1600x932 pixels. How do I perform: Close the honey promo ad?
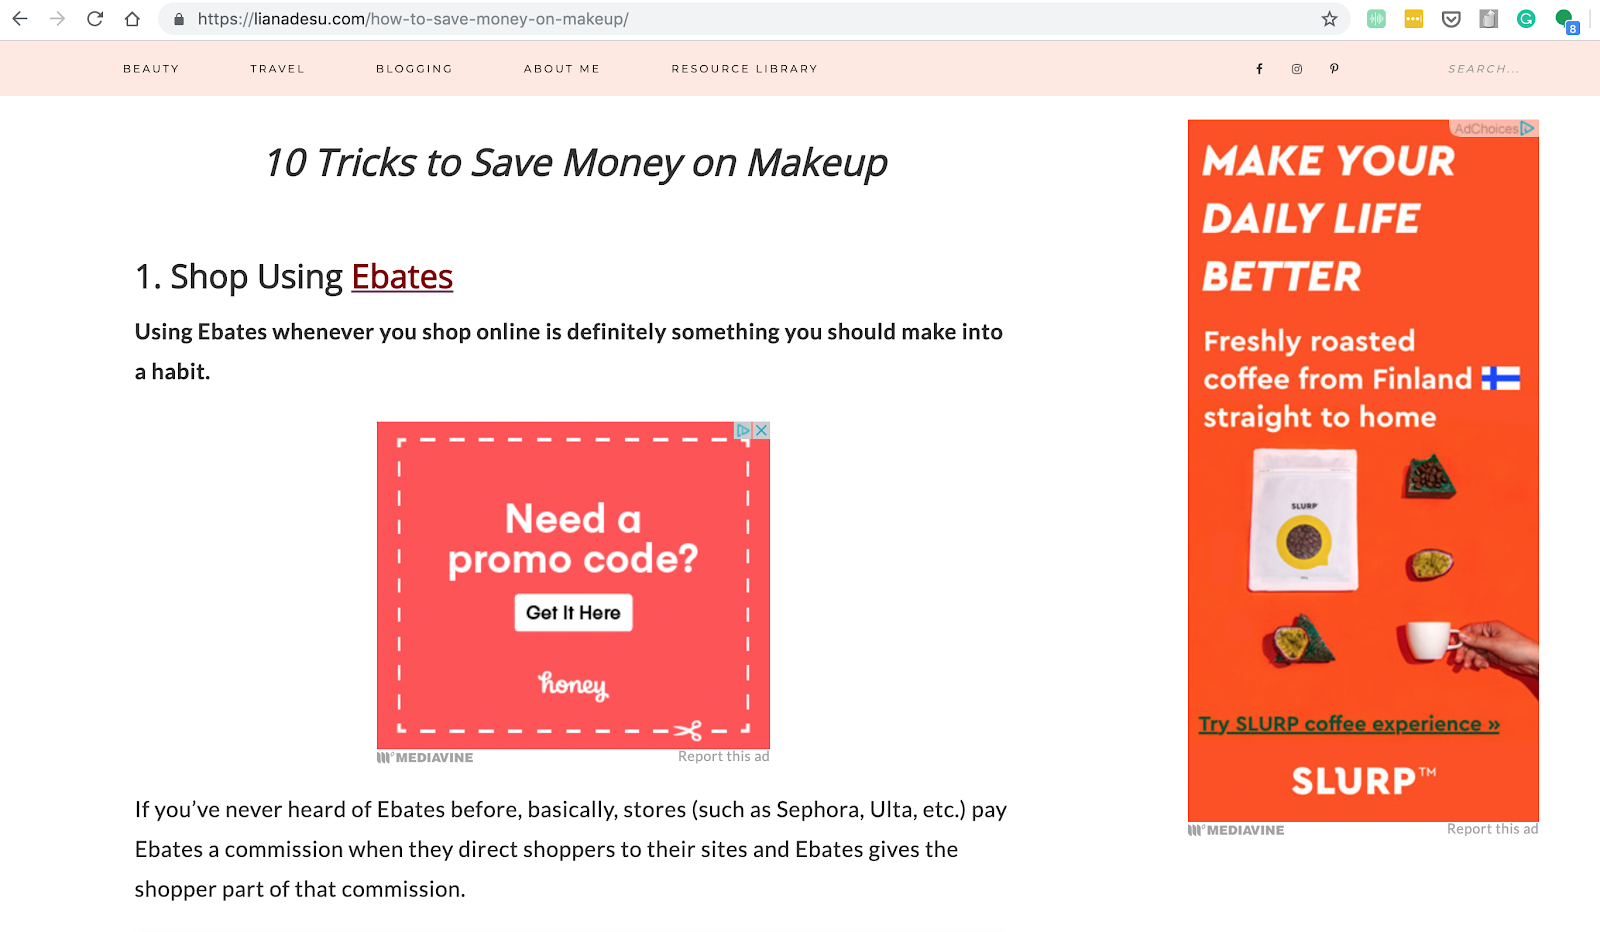point(762,430)
